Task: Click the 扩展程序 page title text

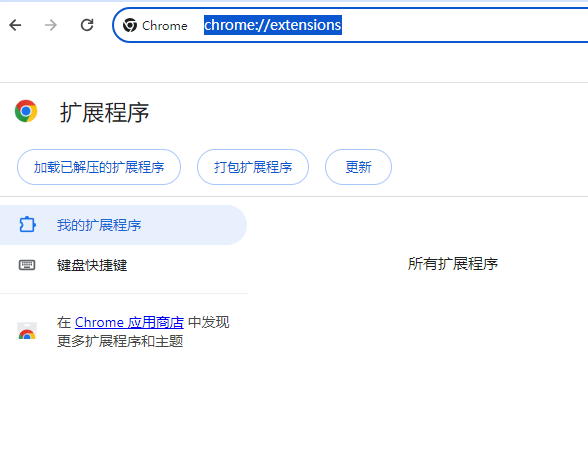Action: (x=105, y=112)
